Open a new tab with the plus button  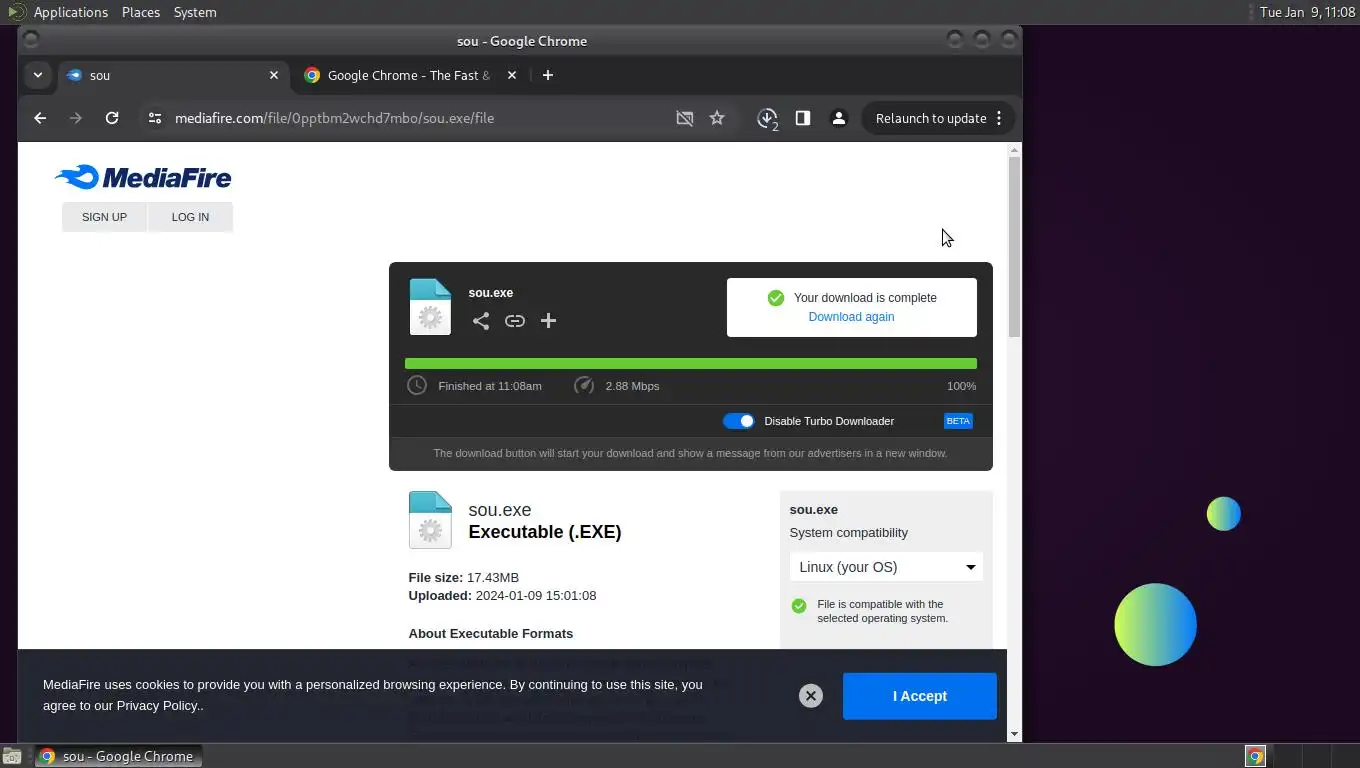point(547,75)
